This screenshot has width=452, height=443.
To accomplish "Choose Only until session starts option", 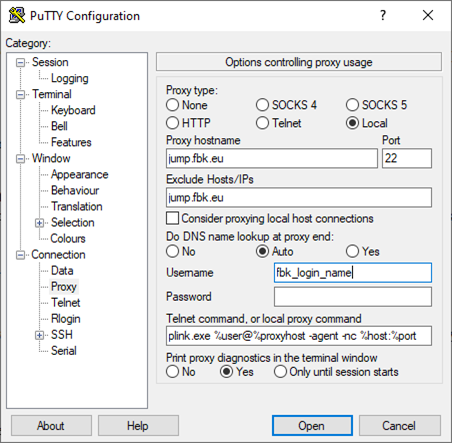I will pos(280,372).
